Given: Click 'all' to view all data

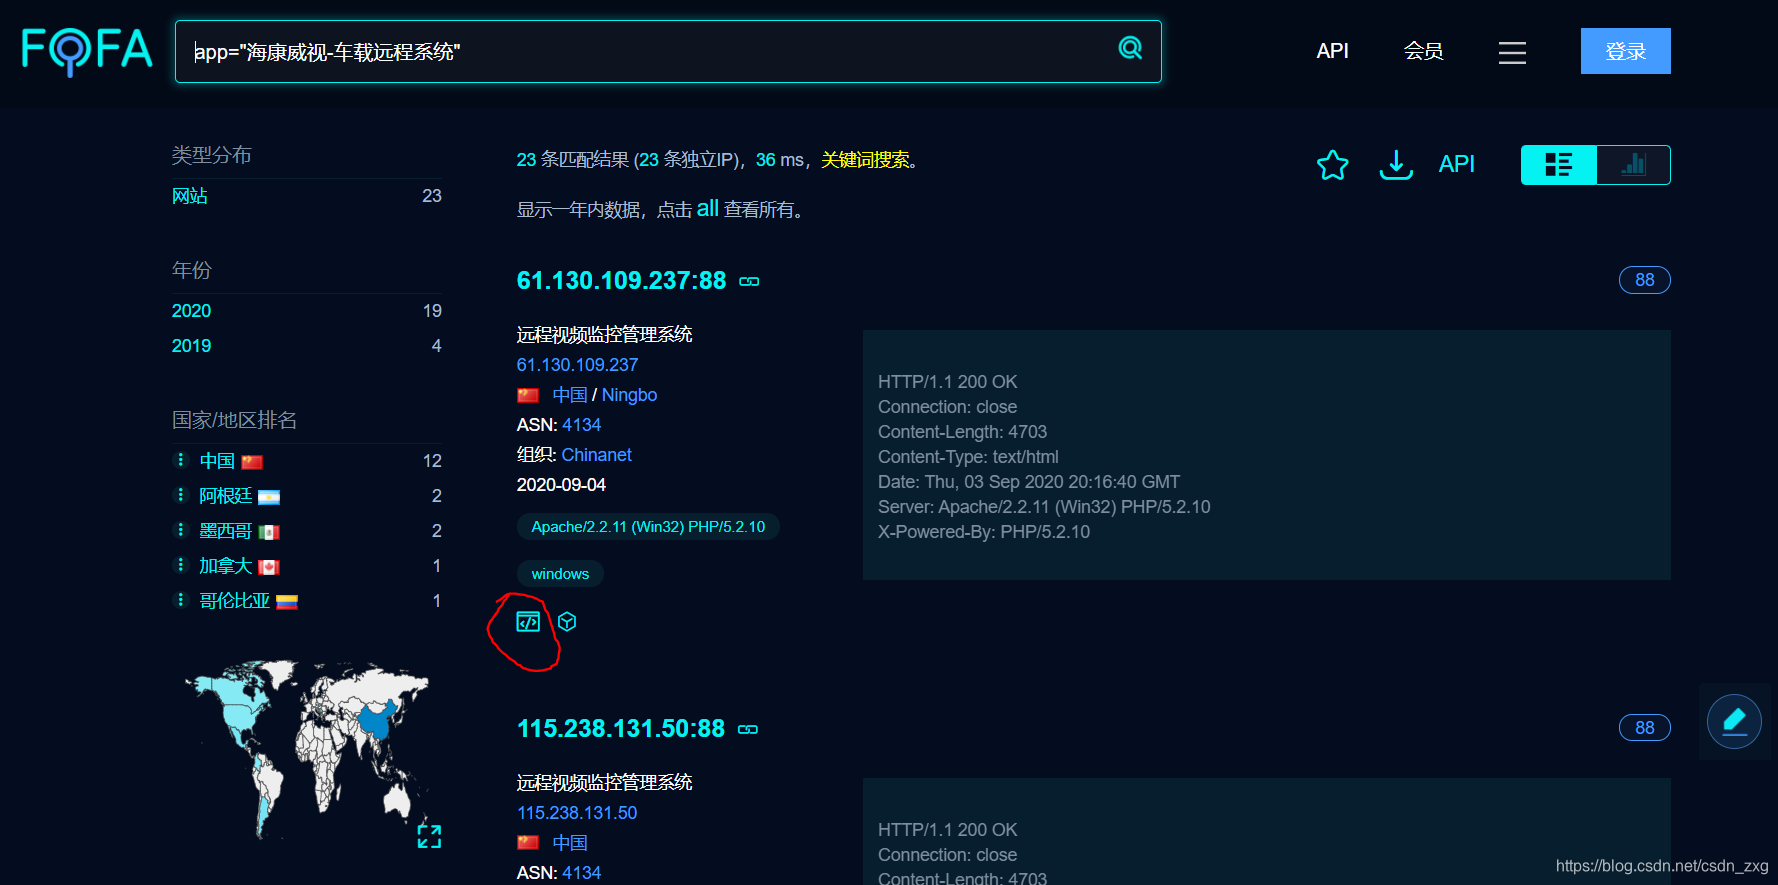Looking at the screenshot, I should [x=708, y=209].
